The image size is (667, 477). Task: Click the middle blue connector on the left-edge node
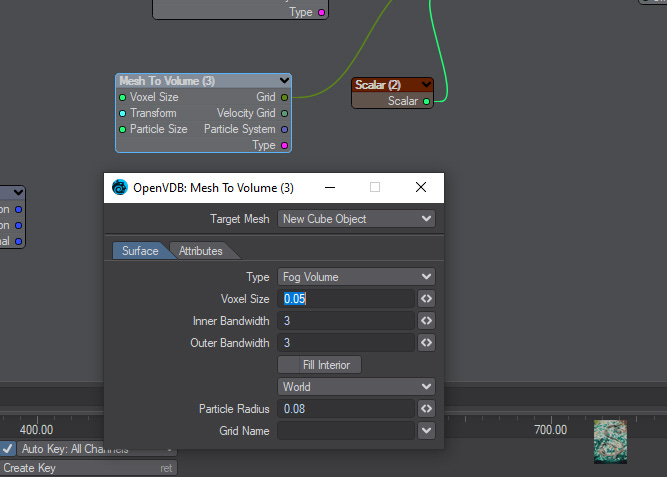pos(18,225)
